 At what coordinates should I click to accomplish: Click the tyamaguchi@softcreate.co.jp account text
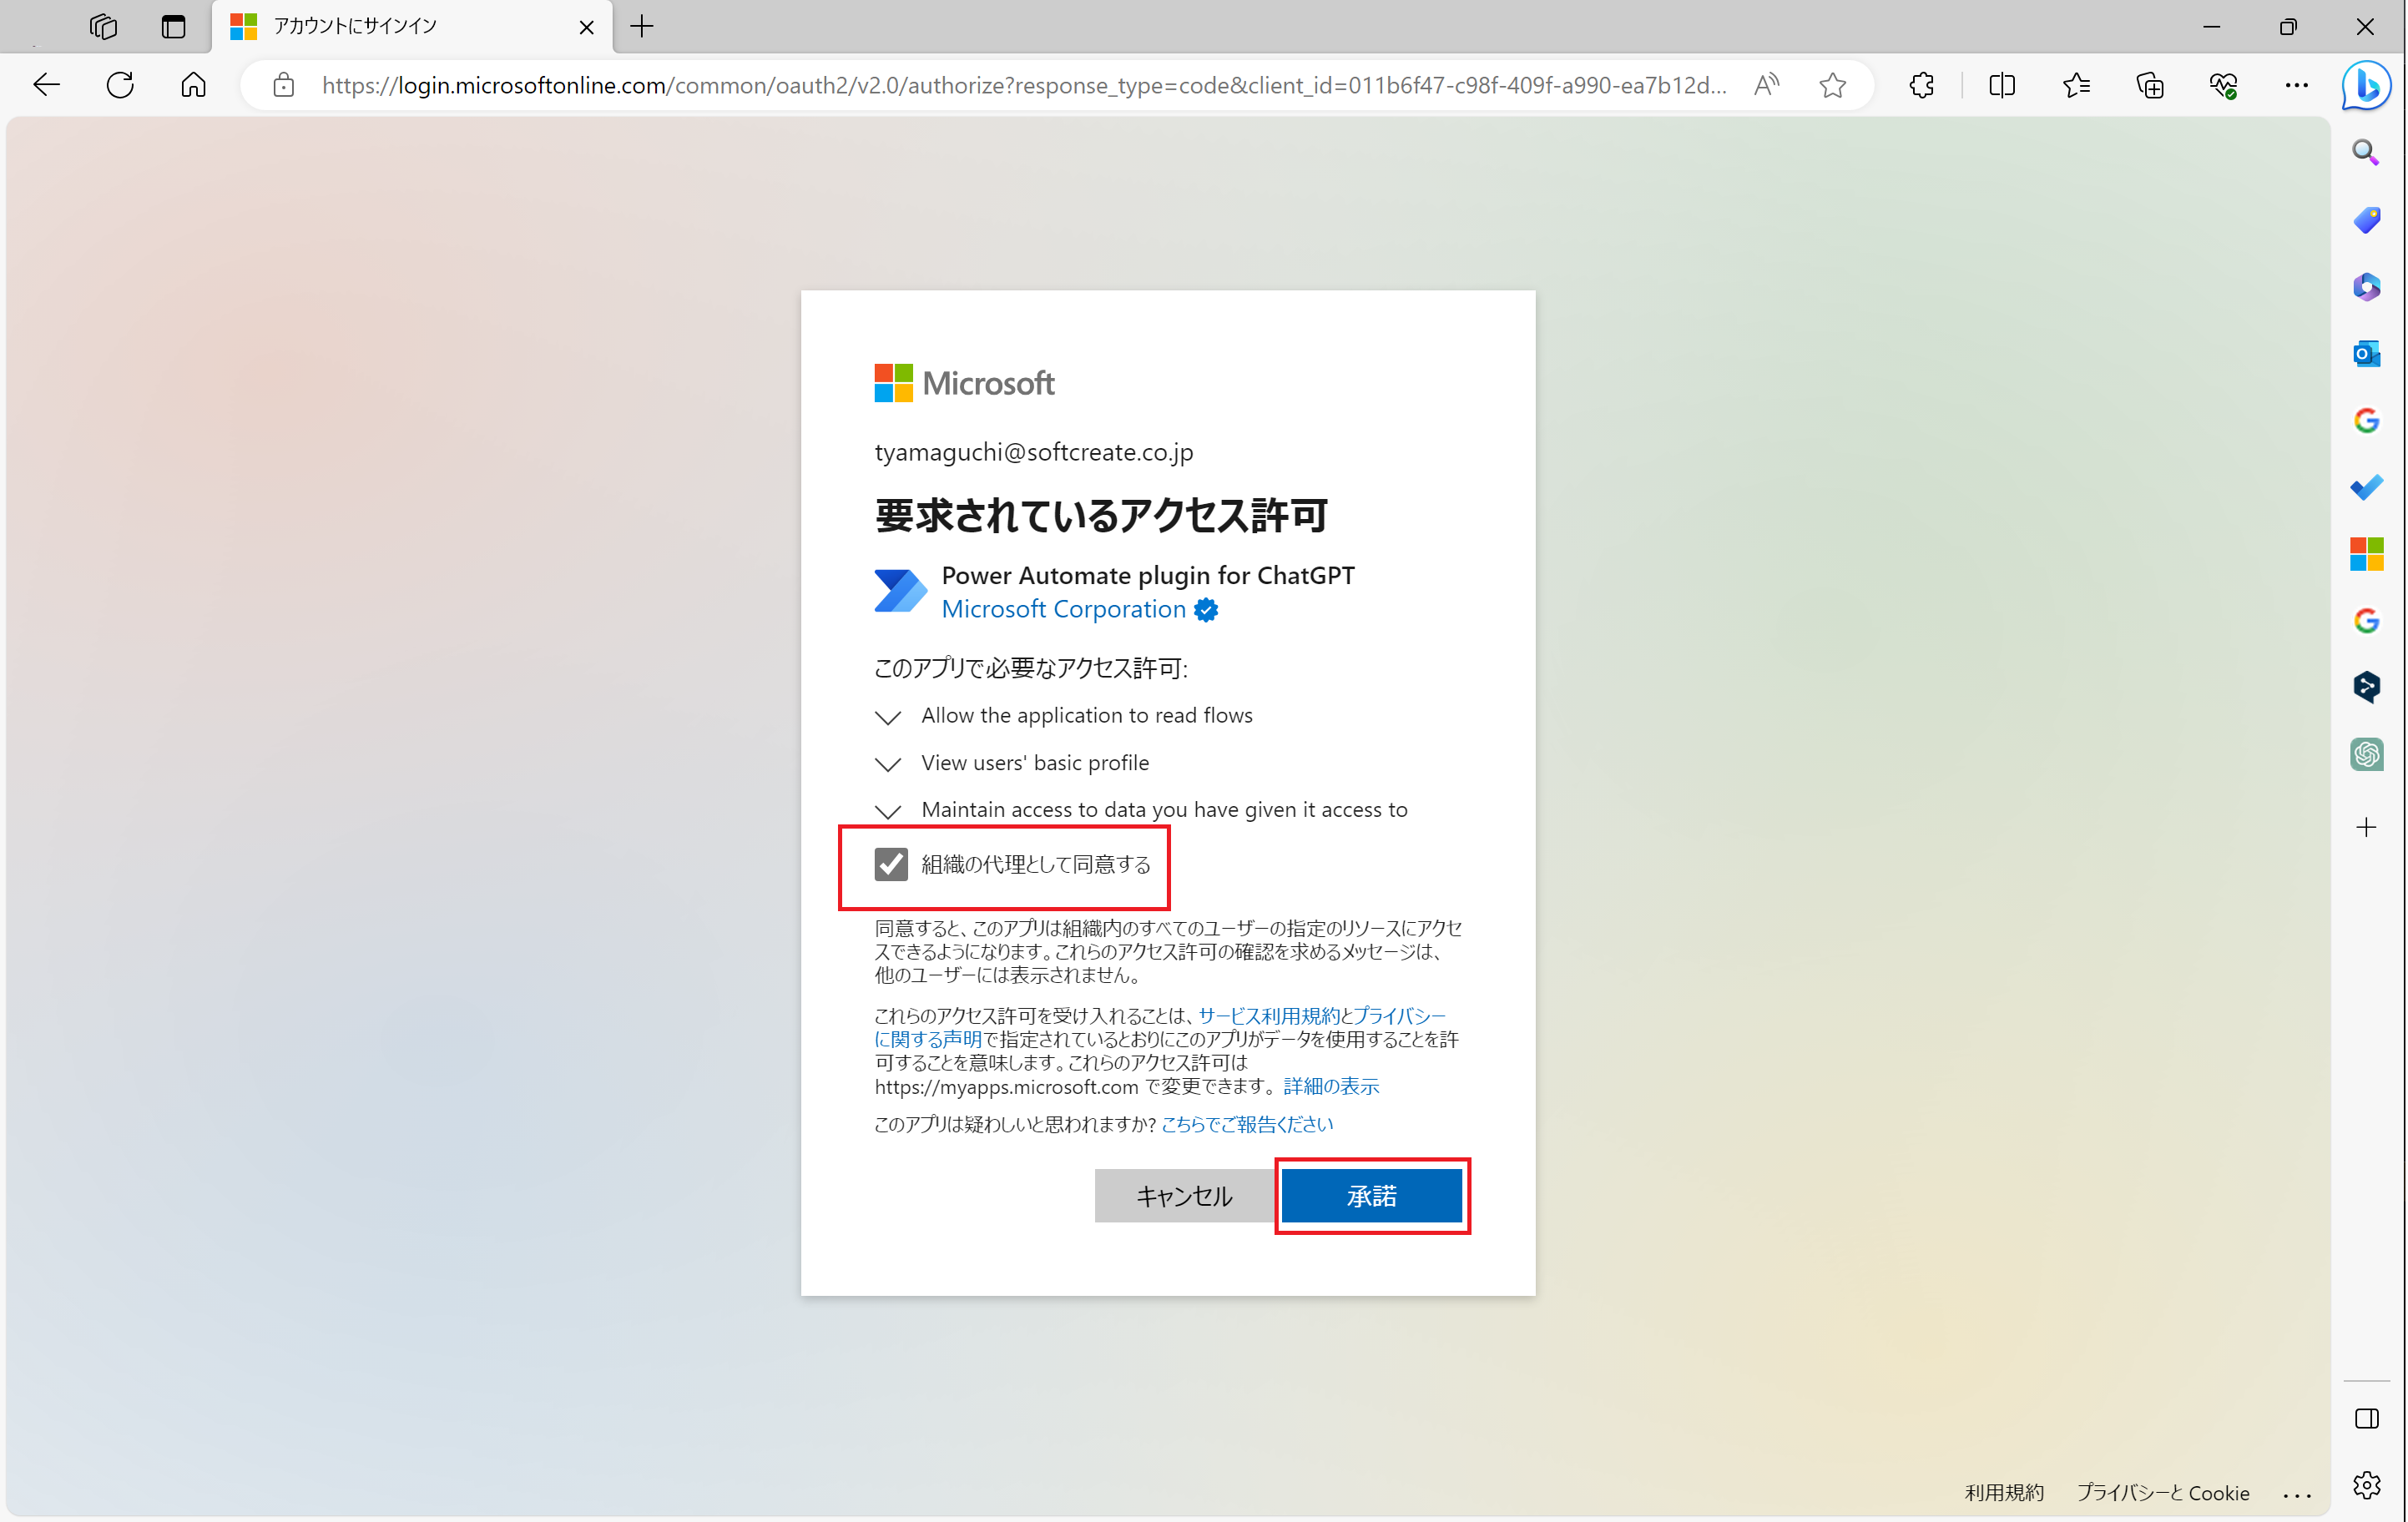click(1034, 452)
